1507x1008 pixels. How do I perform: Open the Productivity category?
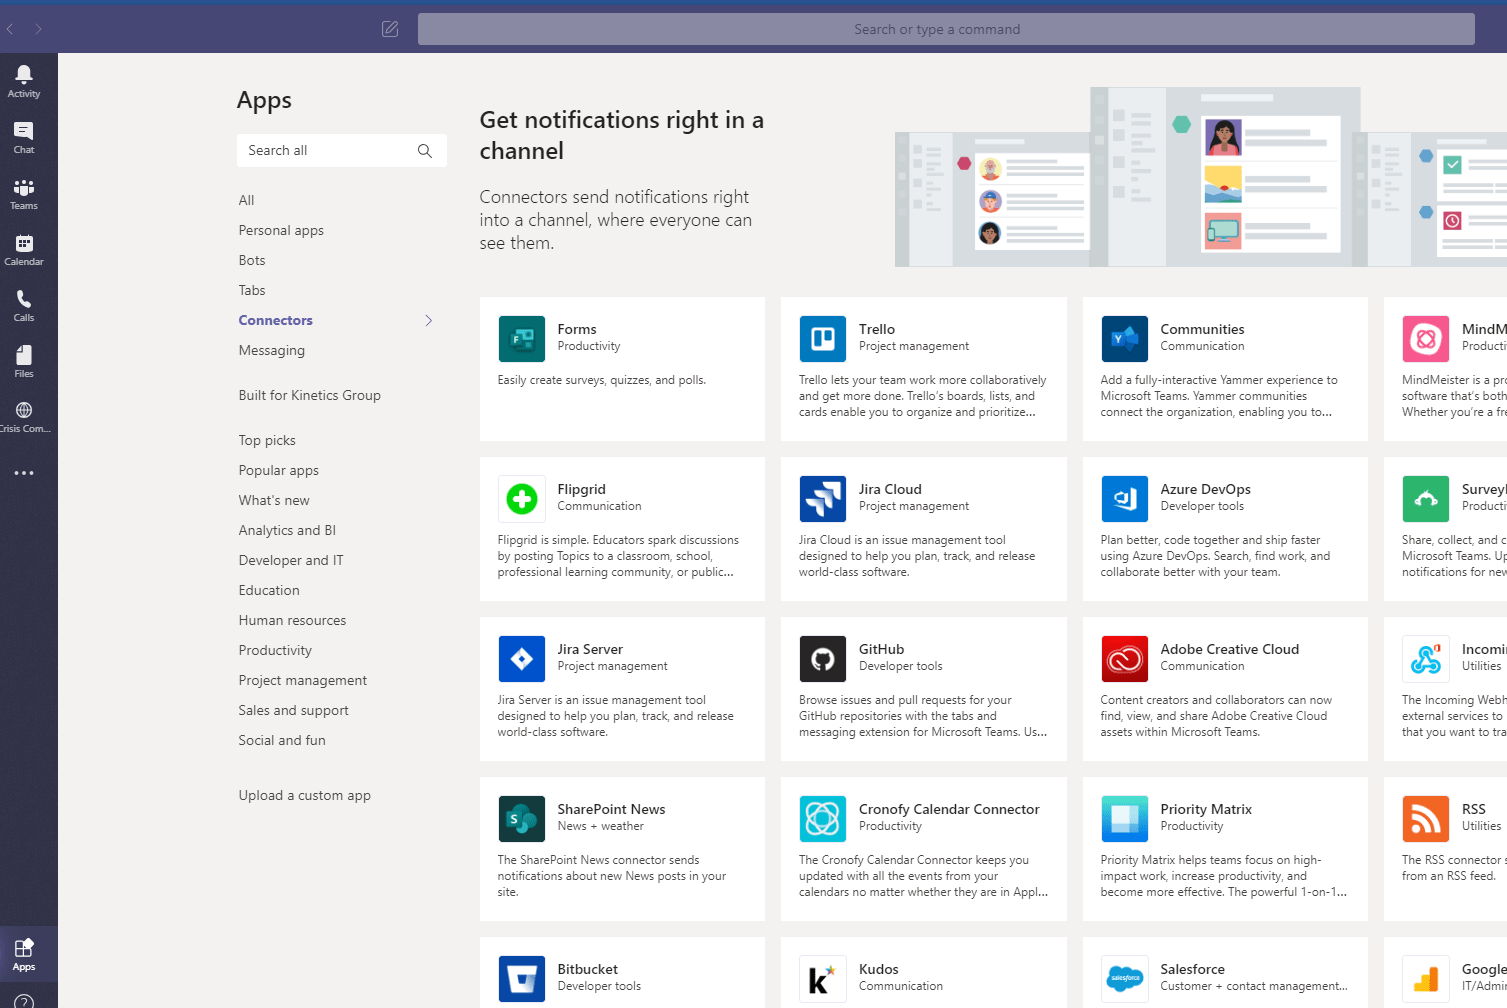click(x=275, y=650)
